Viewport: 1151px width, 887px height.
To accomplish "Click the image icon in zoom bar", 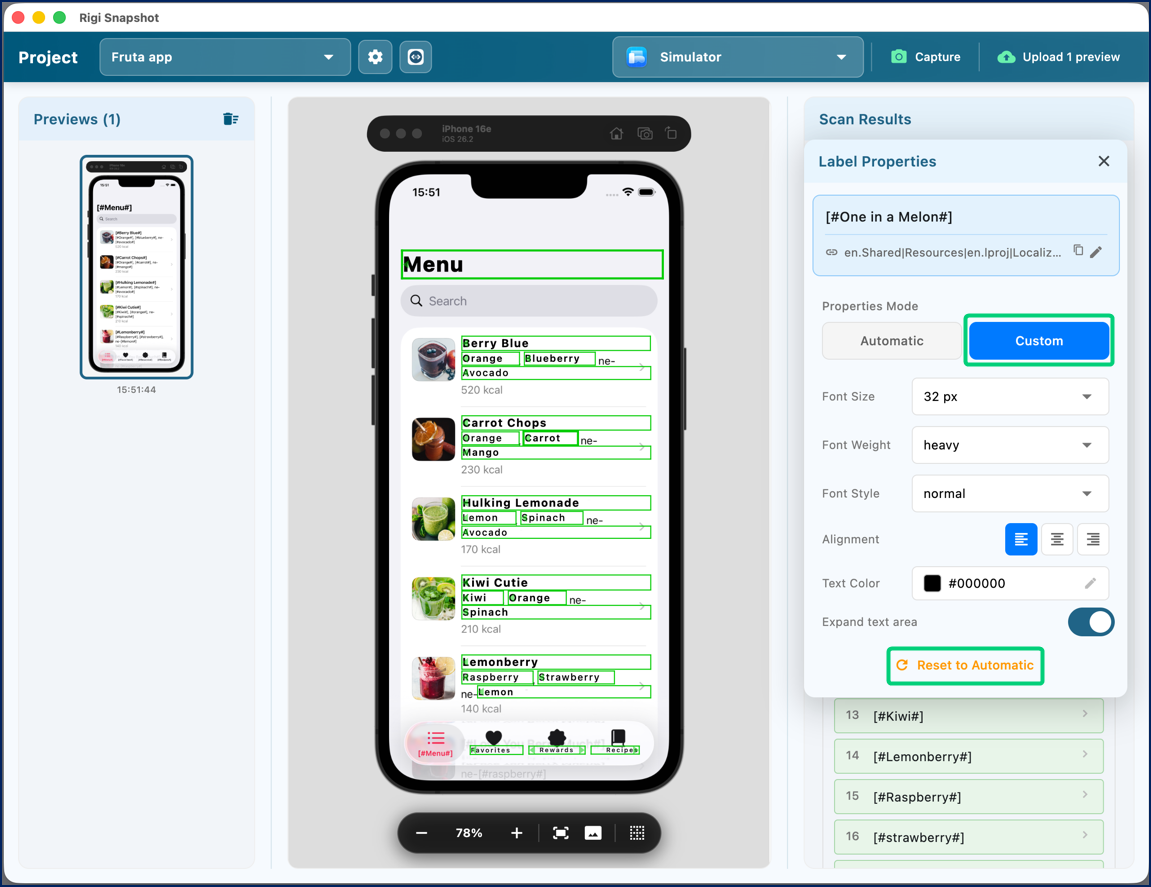I will pos(593,833).
